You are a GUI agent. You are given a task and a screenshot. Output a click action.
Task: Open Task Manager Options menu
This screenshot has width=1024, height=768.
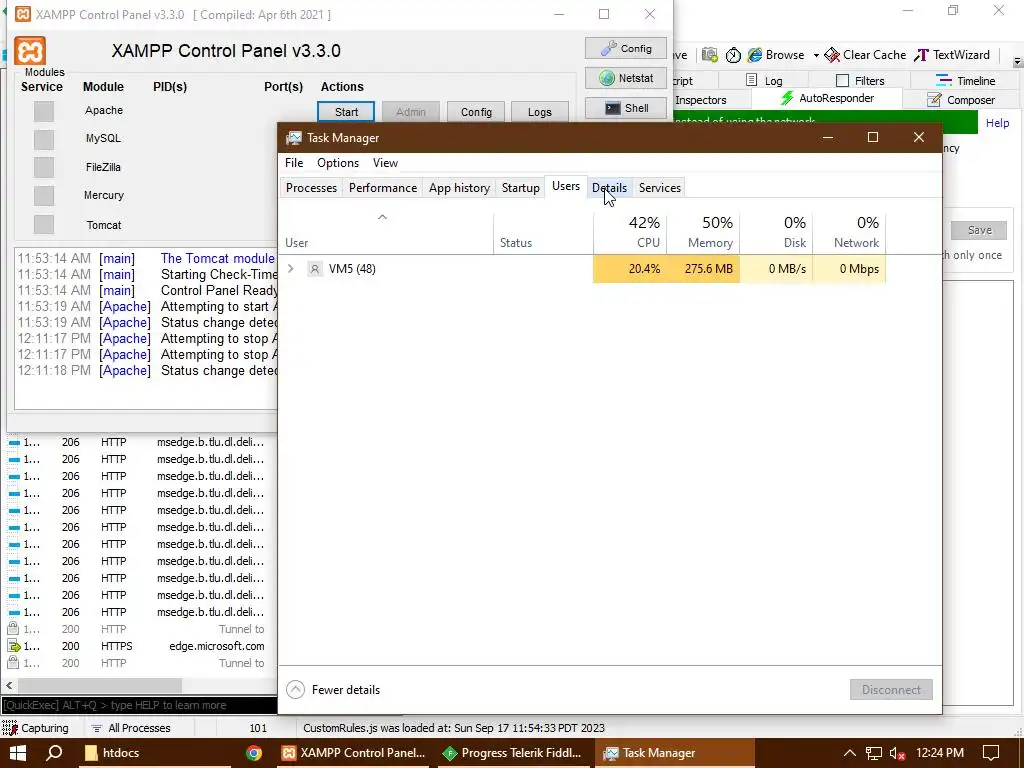[x=338, y=163]
